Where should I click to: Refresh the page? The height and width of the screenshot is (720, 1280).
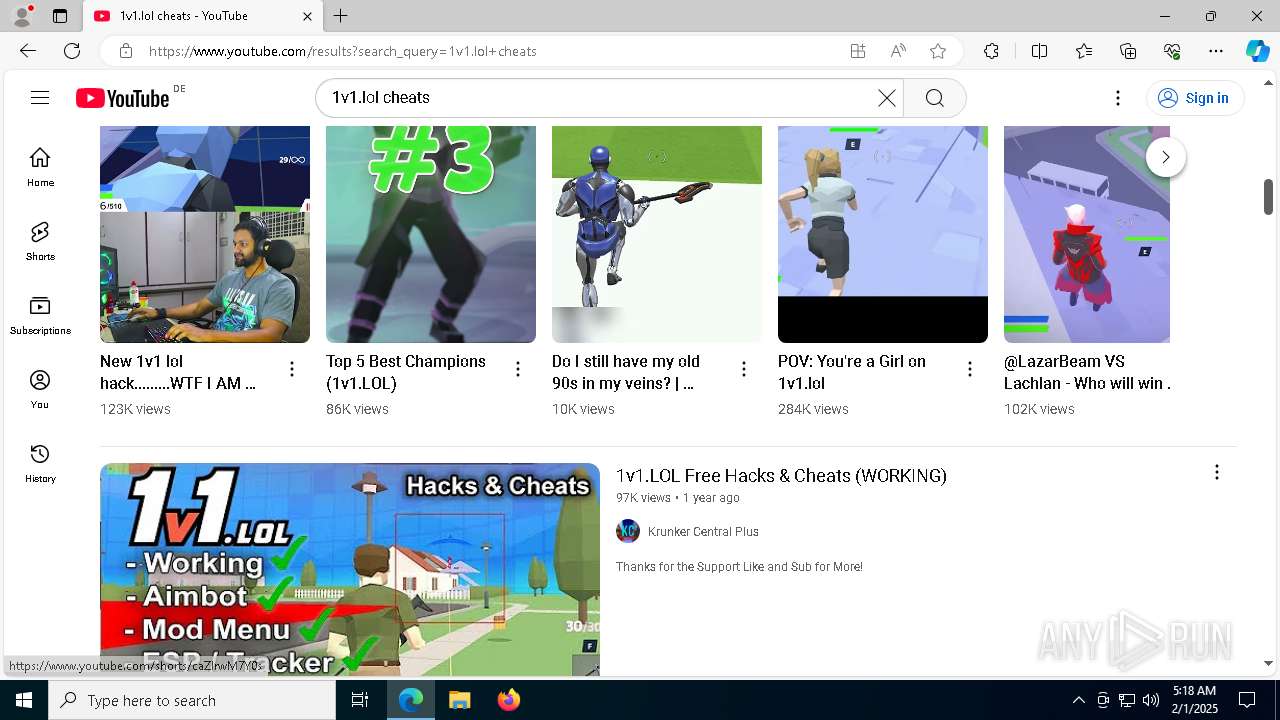[x=72, y=51]
